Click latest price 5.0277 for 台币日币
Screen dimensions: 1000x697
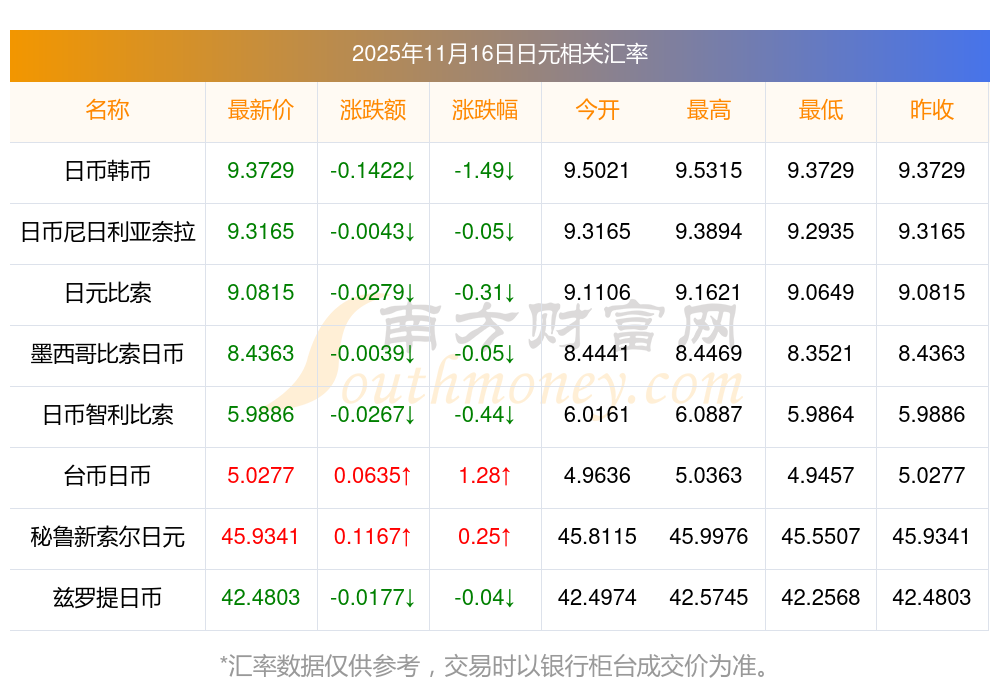(x=260, y=476)
